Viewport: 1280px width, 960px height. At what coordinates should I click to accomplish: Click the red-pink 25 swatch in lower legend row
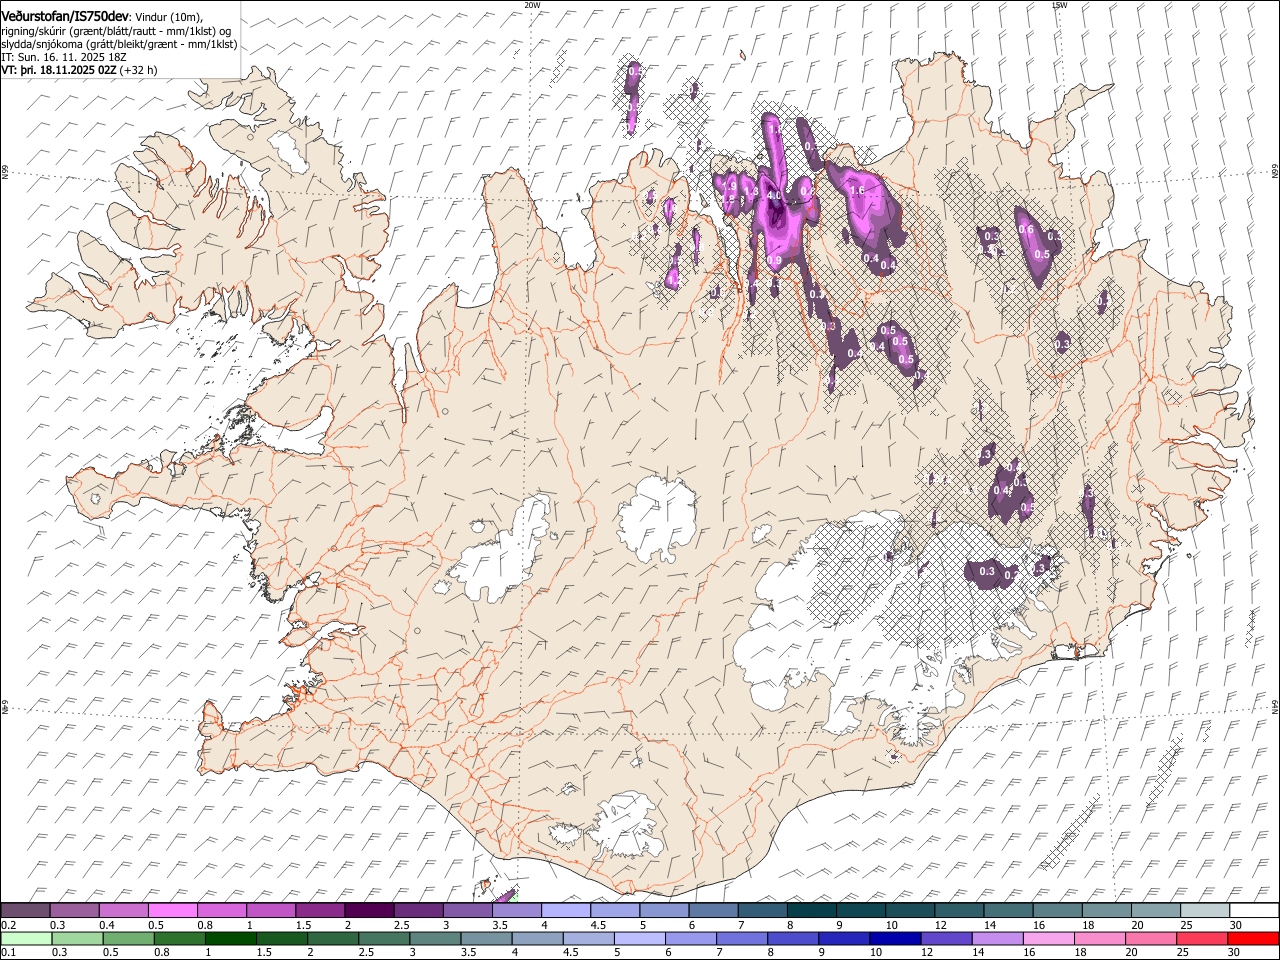coord(1202,938)
